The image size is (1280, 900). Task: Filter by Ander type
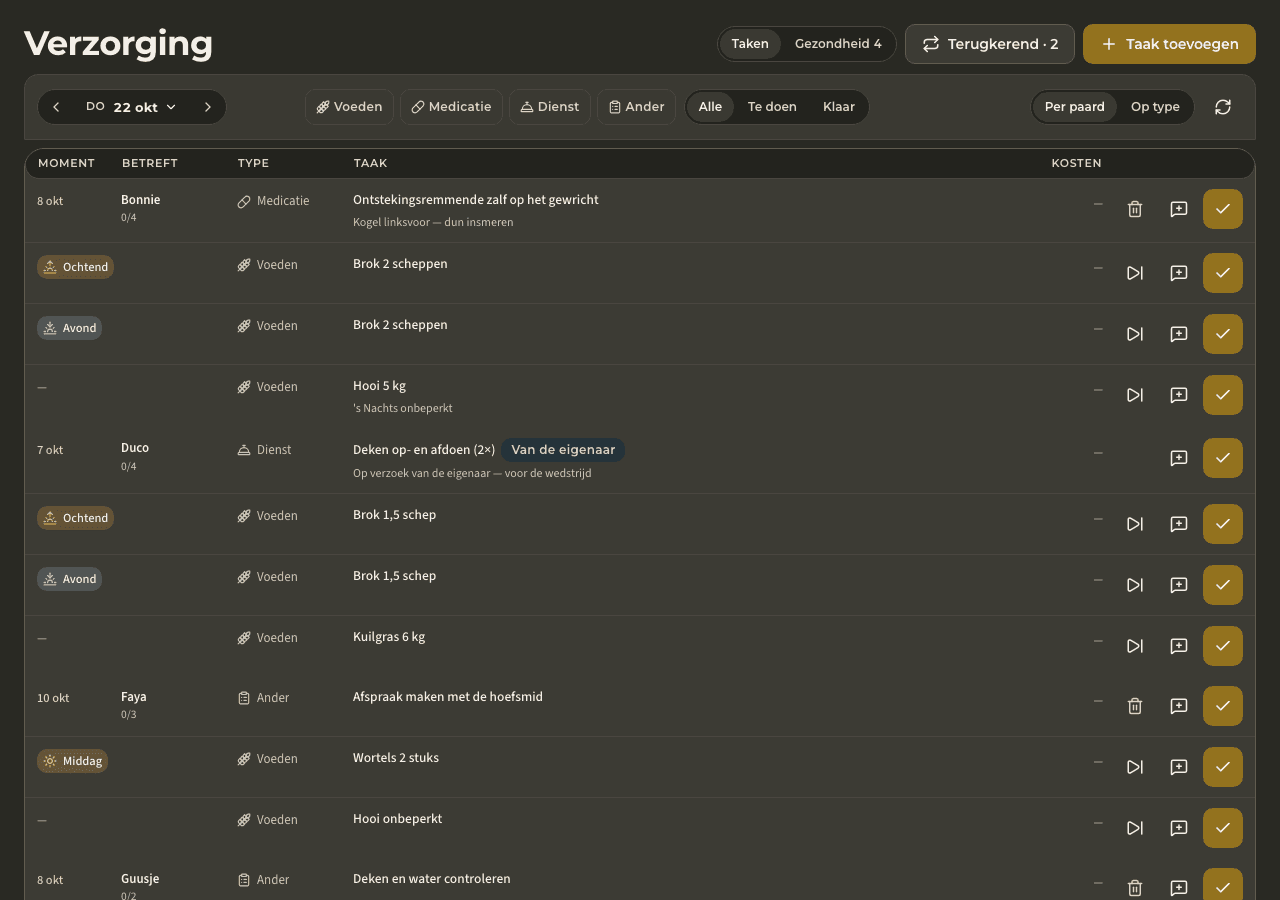(x=637, y=107)
